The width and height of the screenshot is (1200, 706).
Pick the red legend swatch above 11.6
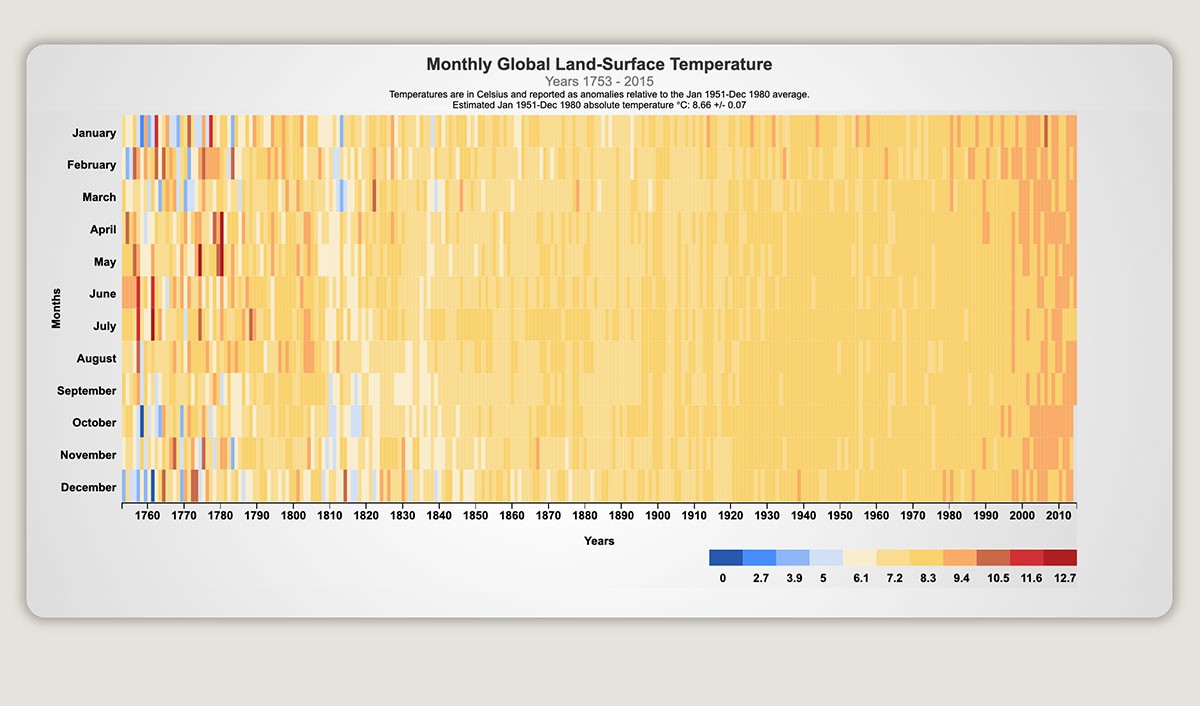(x=1027, y=558)
